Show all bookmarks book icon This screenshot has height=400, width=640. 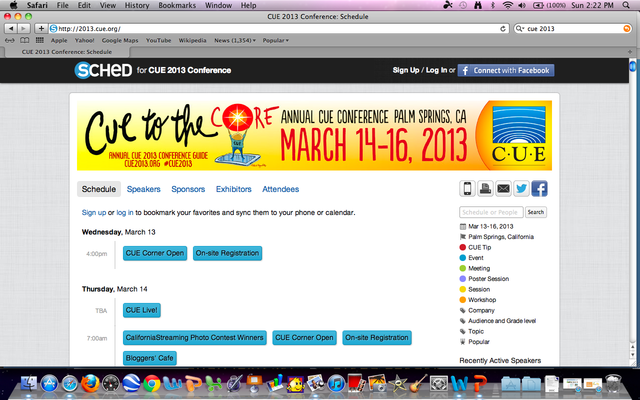[24, 40]
